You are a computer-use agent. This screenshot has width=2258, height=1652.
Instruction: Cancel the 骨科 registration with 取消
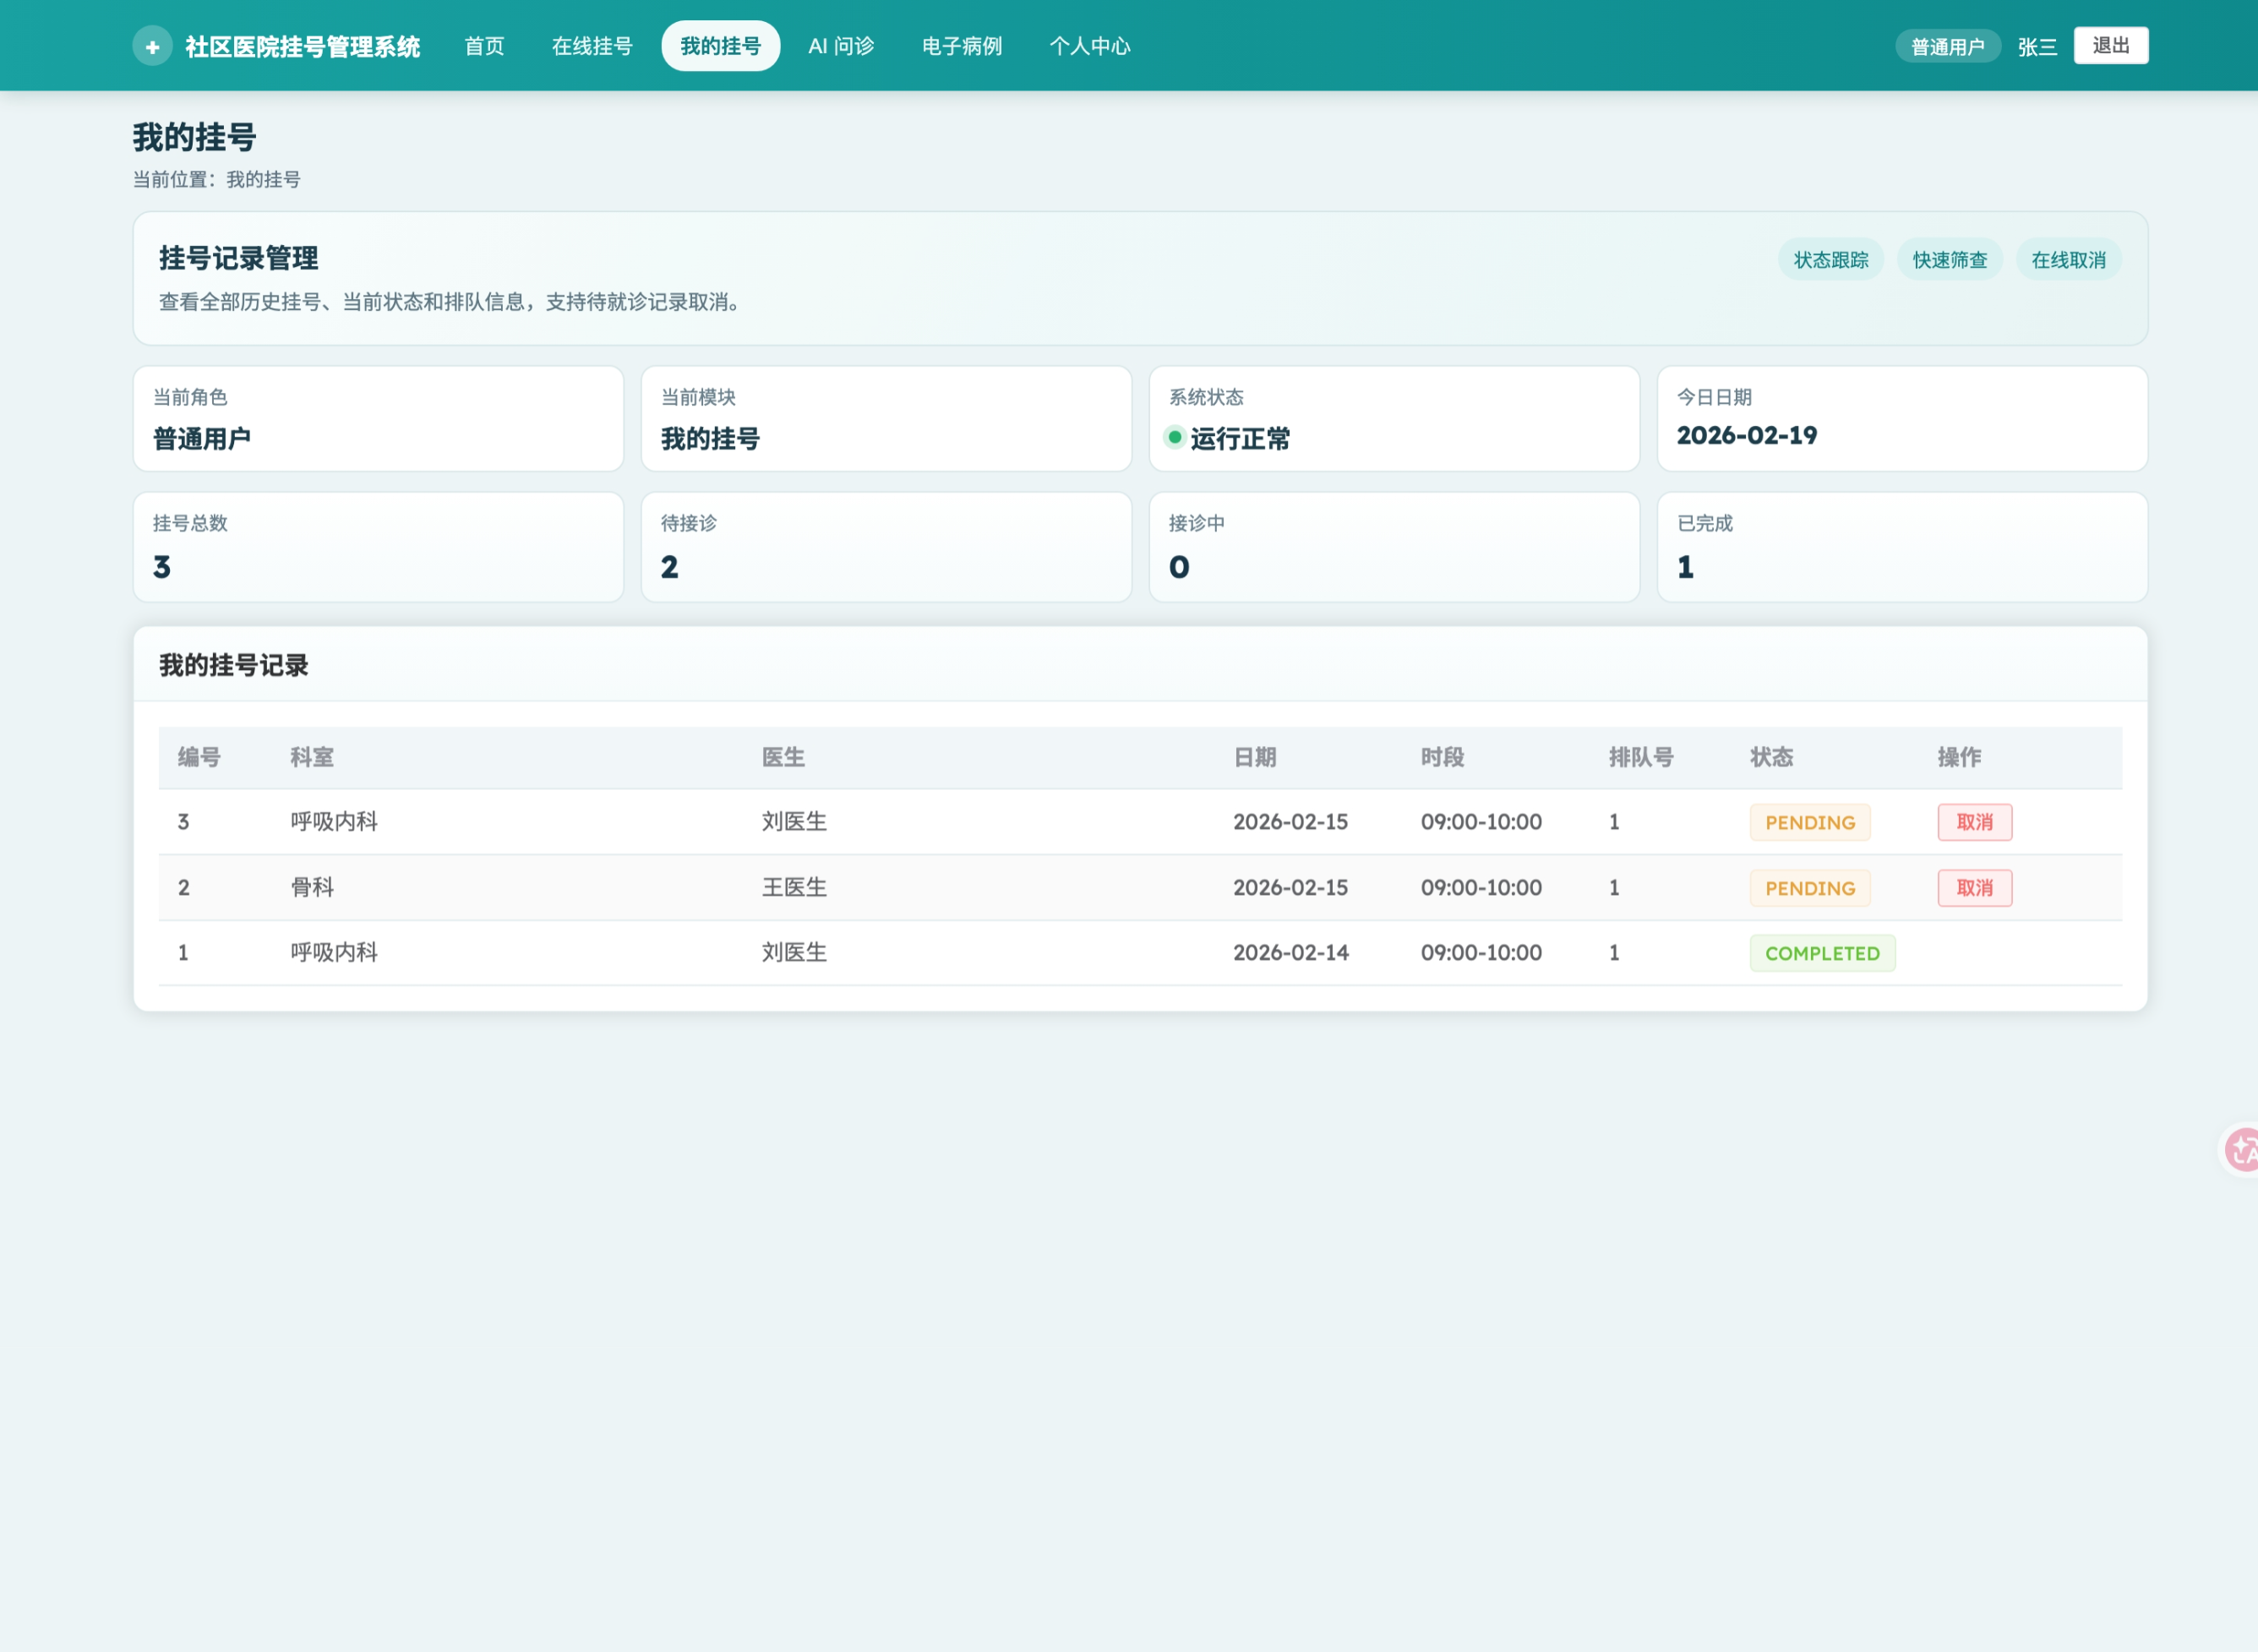pos(1974,888)
